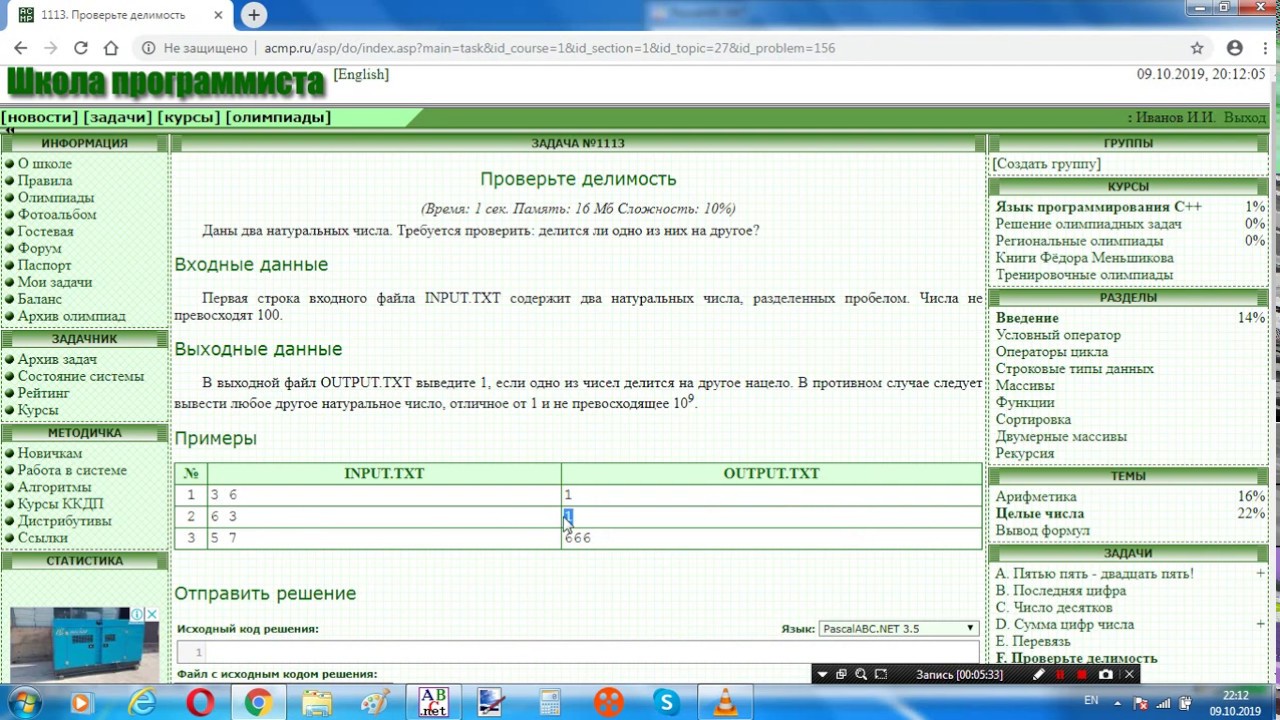This screenshot has width=1280, height=720.
Task: Click the pencil draw tool on recording bar
Action: (x=1038, y=675)
